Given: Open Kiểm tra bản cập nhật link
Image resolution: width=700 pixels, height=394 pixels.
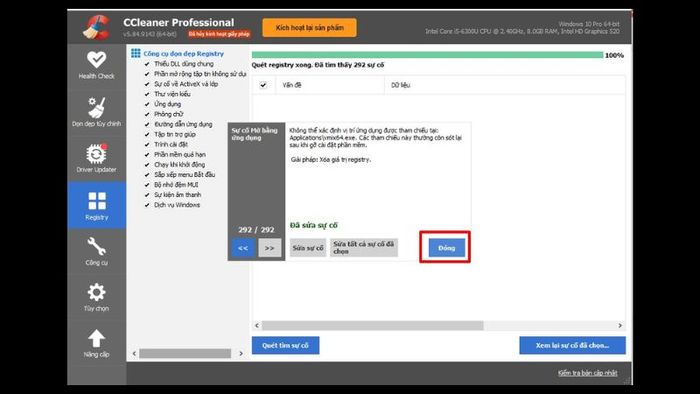Looking at the screenshot, I should pos(588,373).
